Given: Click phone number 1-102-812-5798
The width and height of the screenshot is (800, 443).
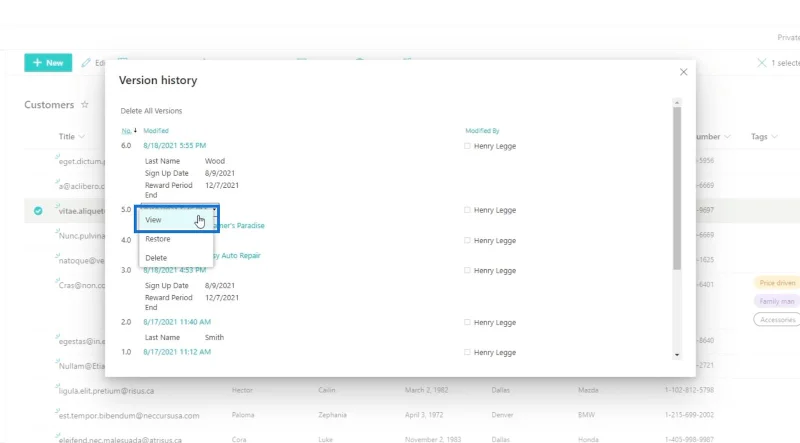Looking at the screenshot, I should [689, 390].
